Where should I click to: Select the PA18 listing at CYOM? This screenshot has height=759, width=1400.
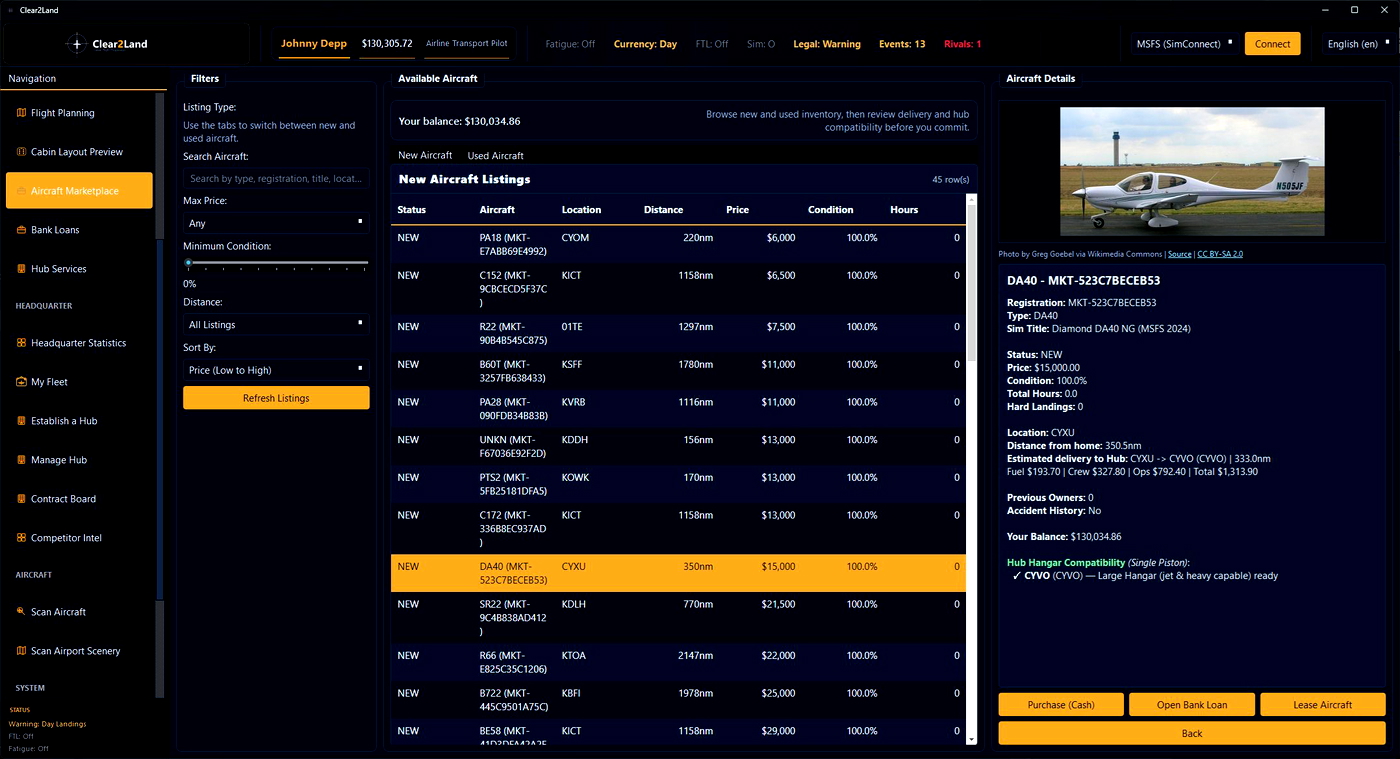coord(678,245)
